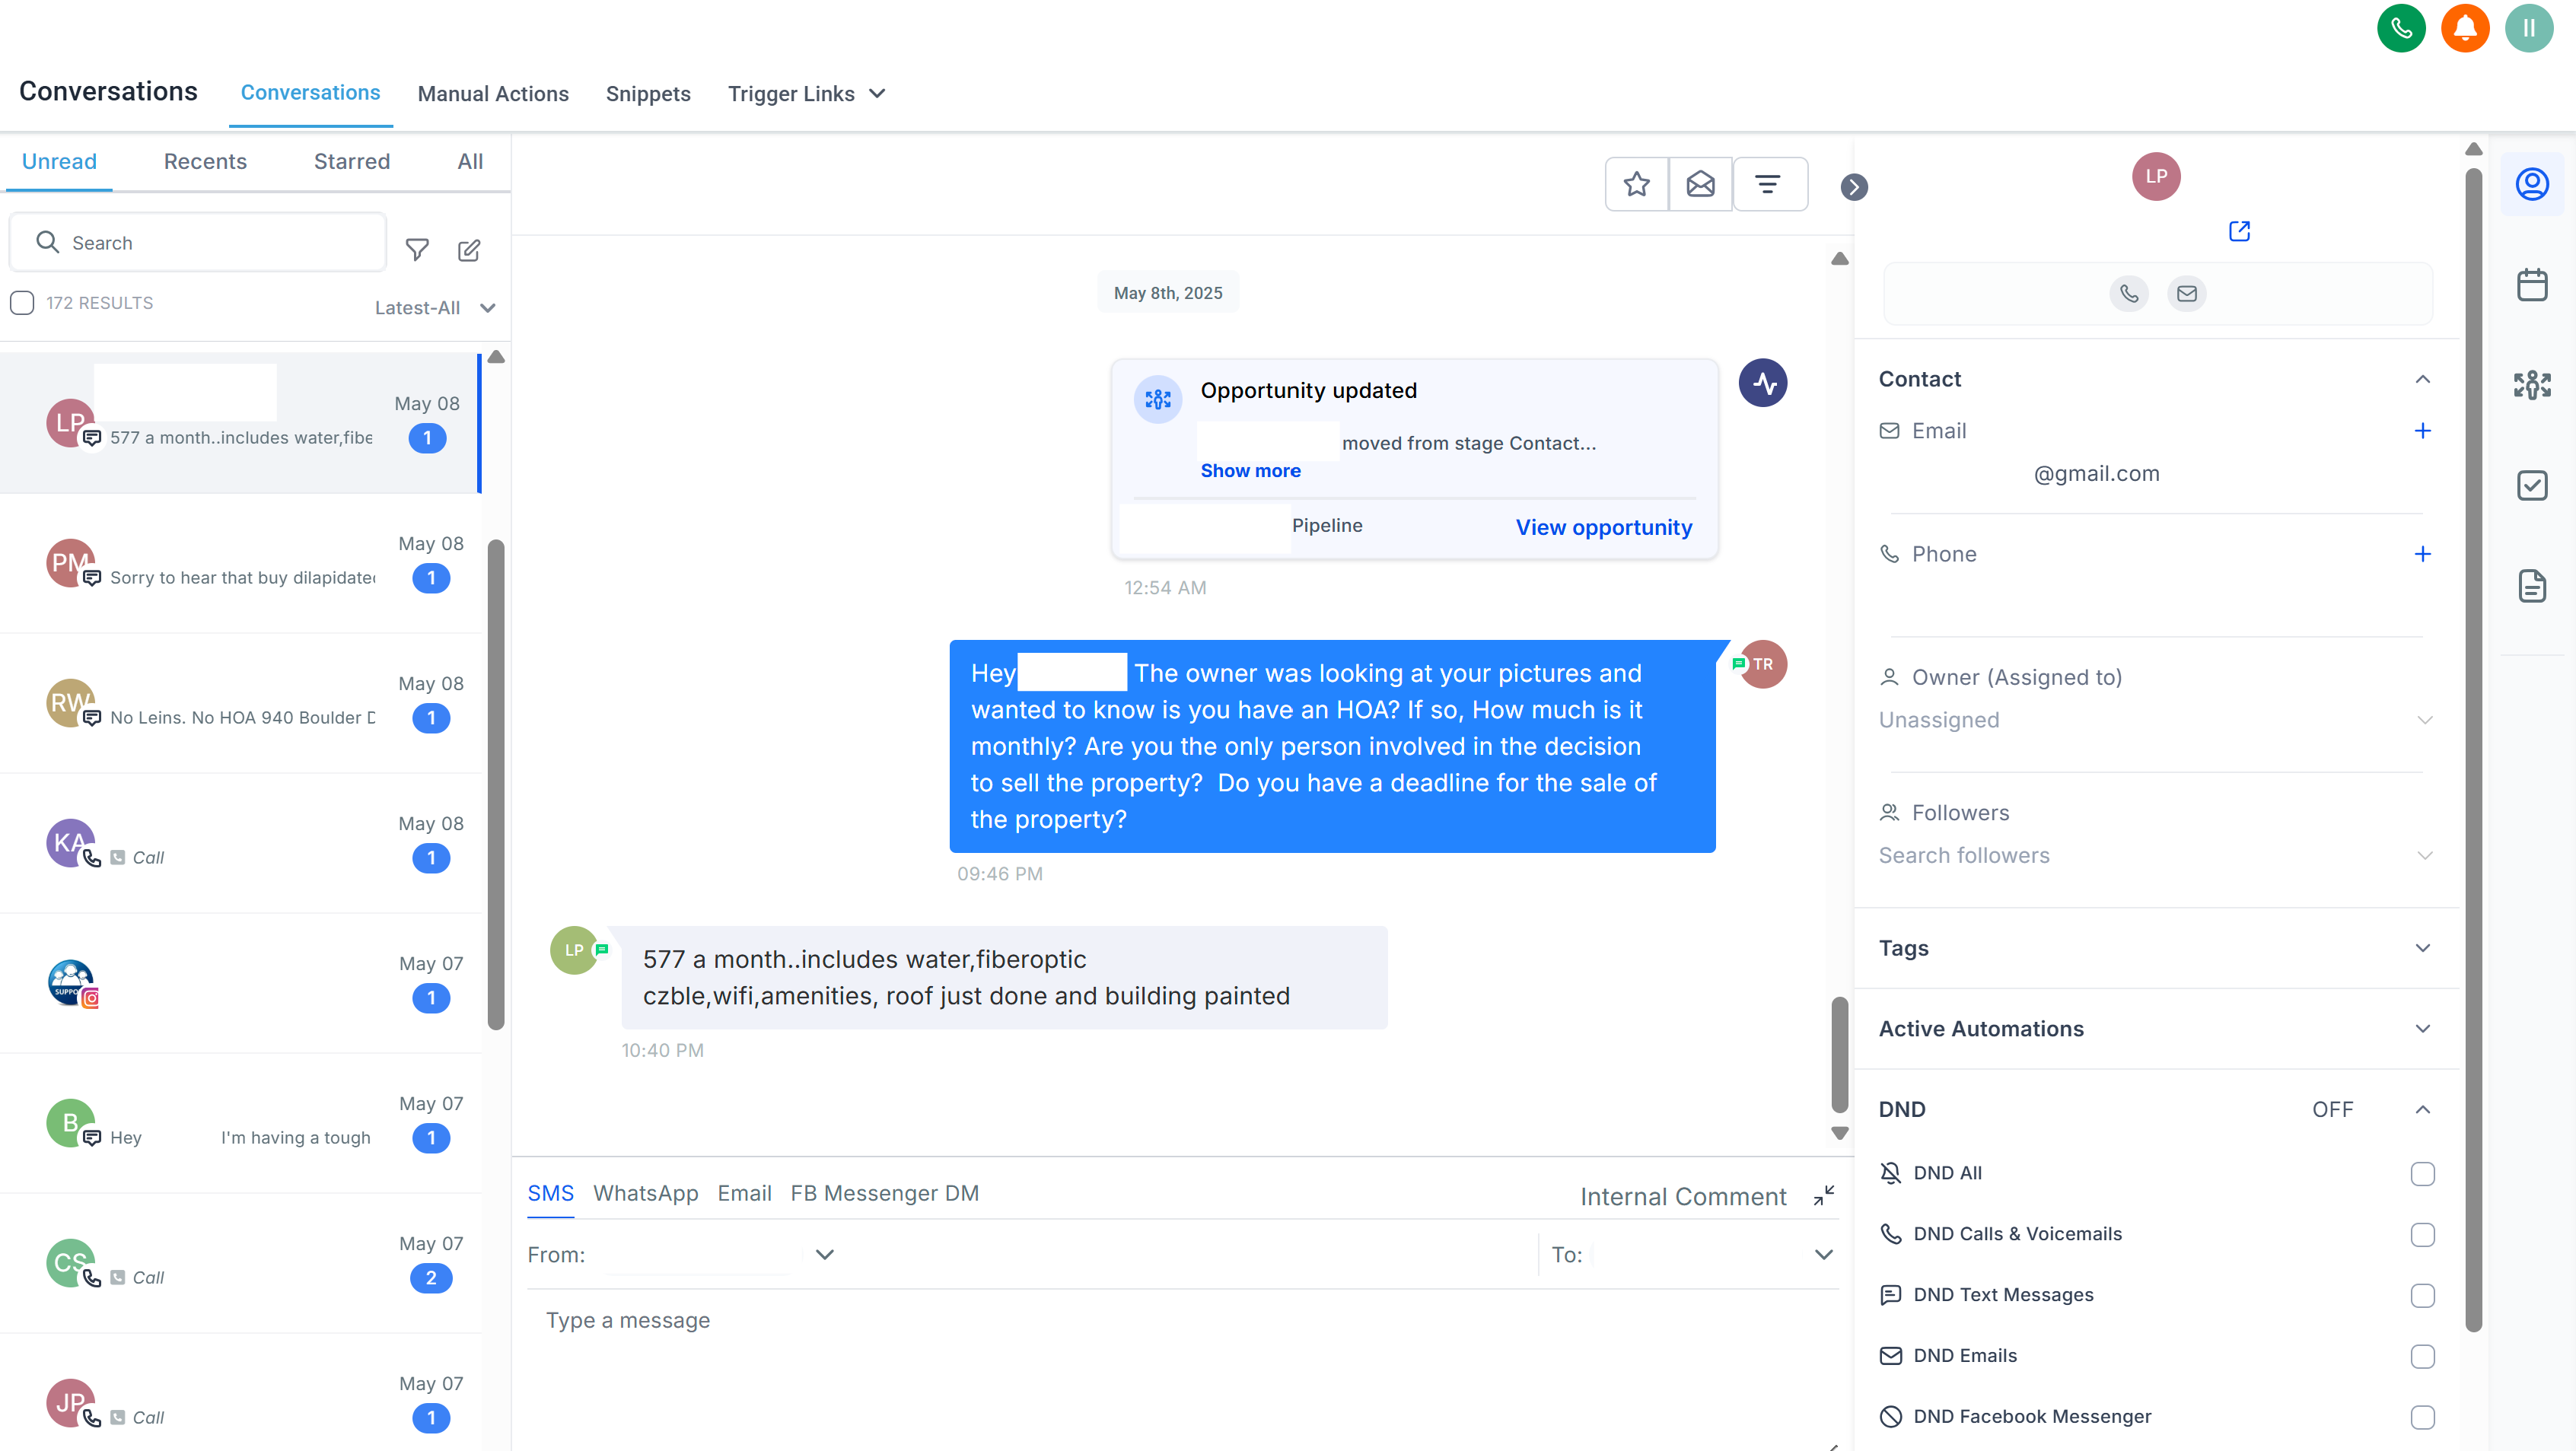The height and width of the screenshot is (1451, 2576).
Task: Open the message filter lines icon
Action: pos(1768,184)
